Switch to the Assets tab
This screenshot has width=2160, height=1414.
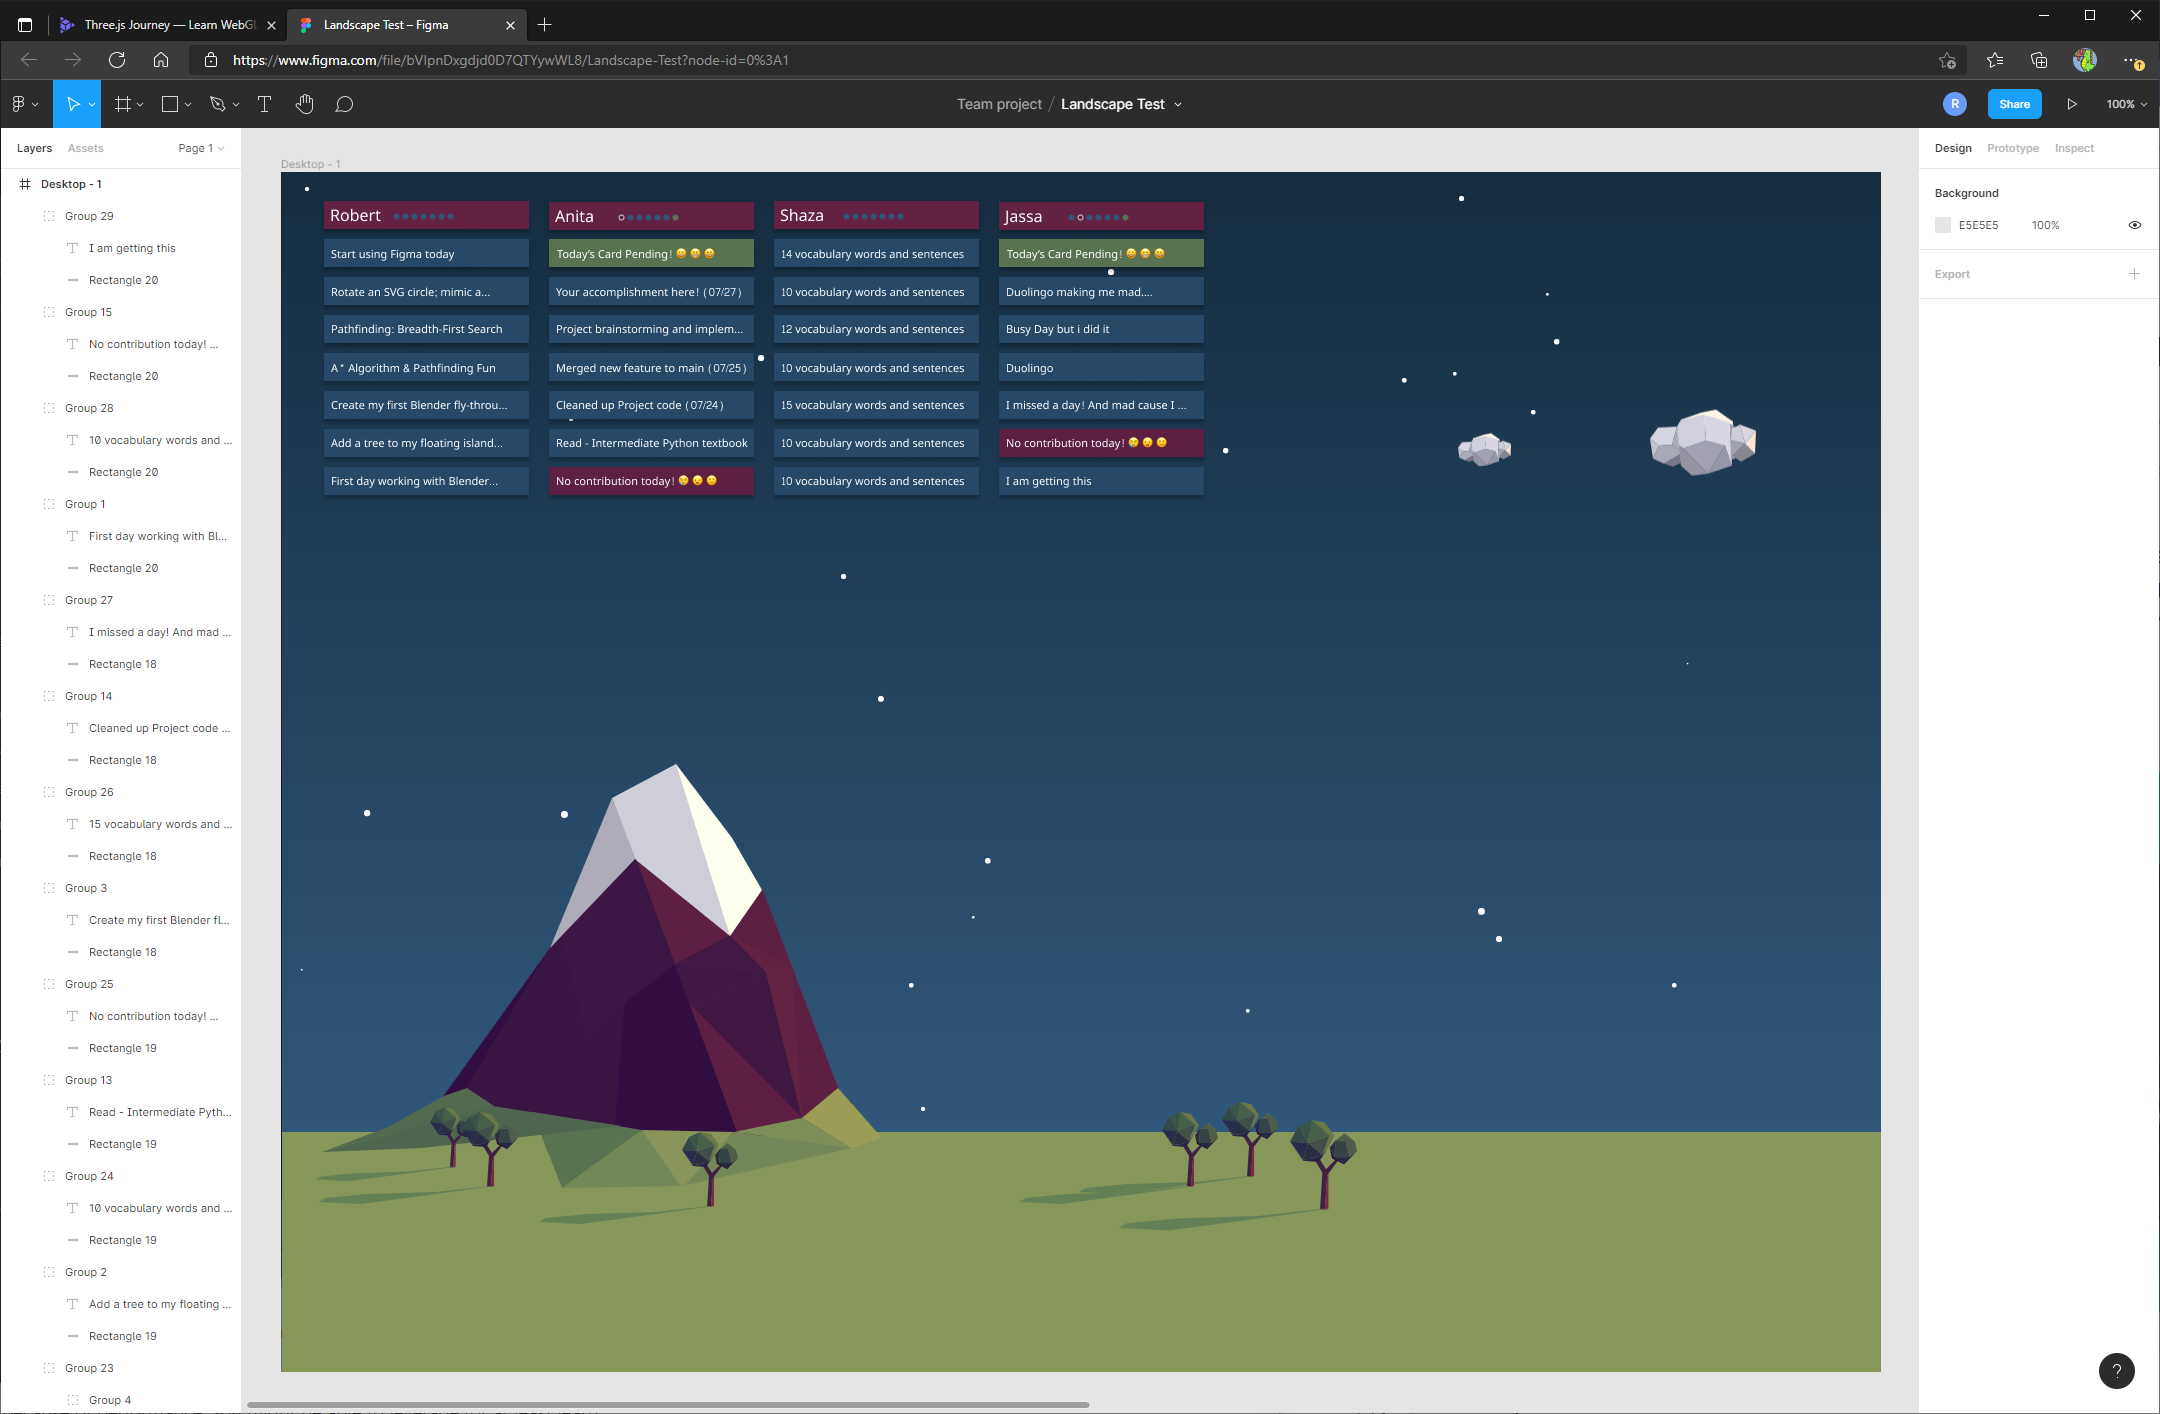(x=85, y=148)
